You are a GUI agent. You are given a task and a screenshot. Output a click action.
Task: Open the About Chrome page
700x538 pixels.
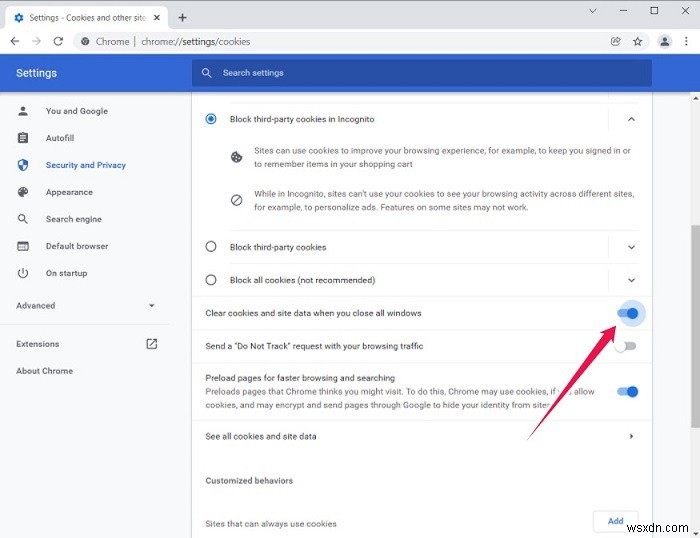45,371
